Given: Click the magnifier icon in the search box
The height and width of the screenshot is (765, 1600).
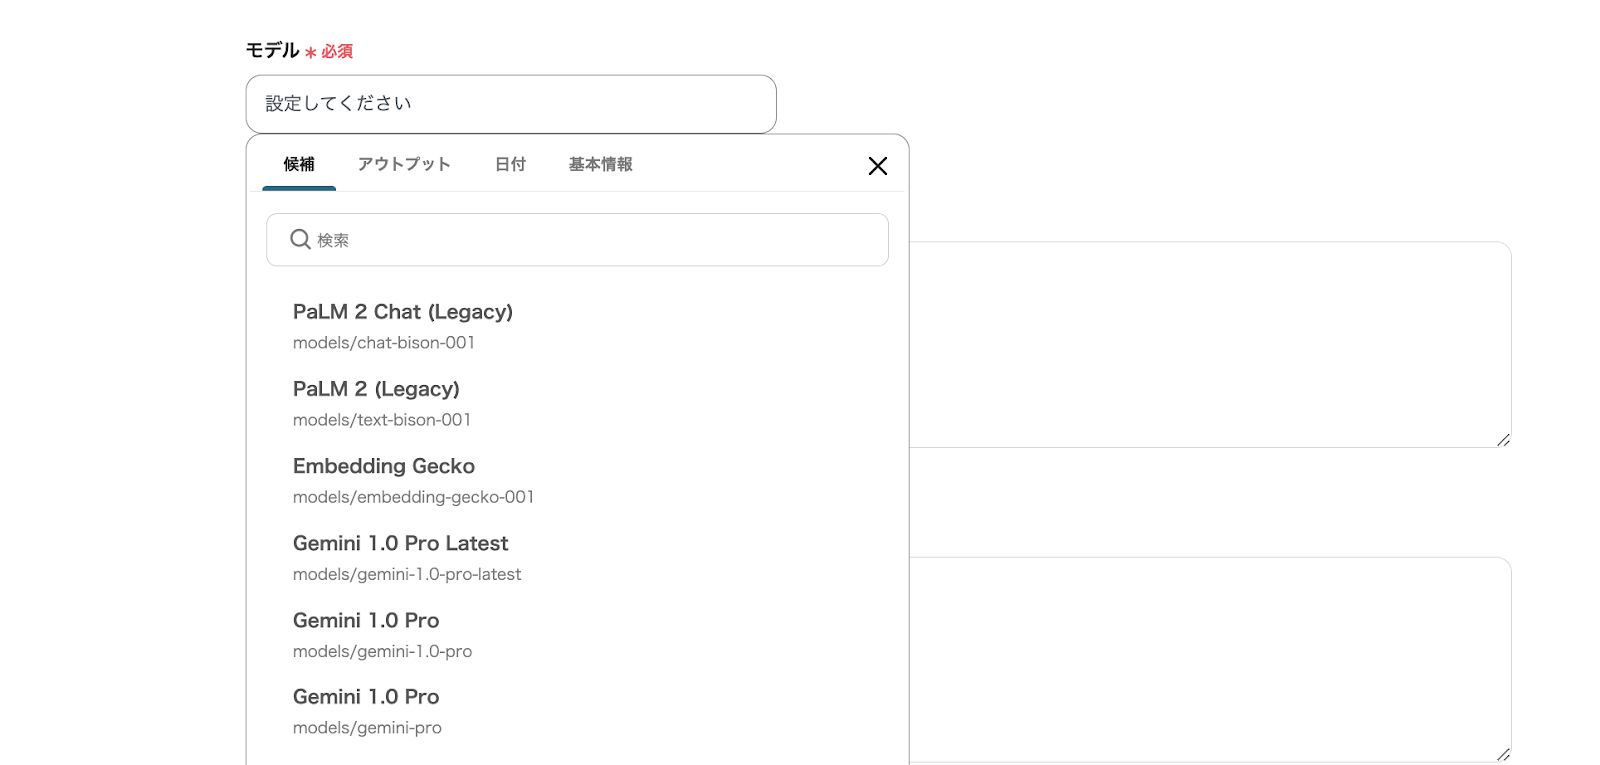Looking at the screenshot, I should click(x=300, y=239).
